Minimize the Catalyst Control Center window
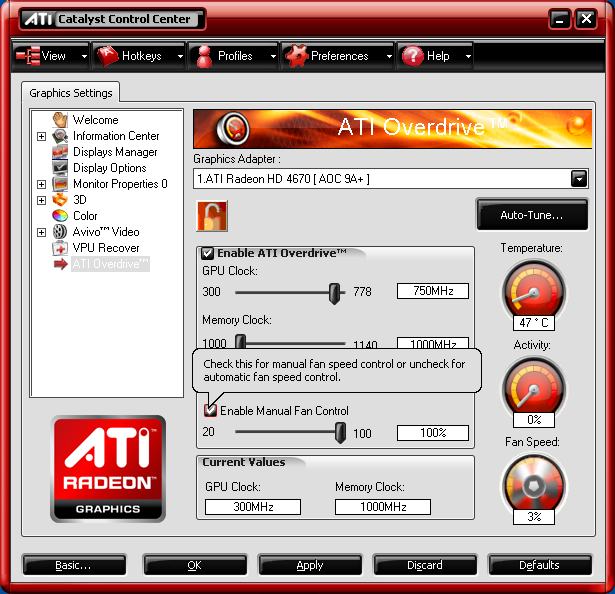Viewport: 615px width, 594px height. click(560, 19)
